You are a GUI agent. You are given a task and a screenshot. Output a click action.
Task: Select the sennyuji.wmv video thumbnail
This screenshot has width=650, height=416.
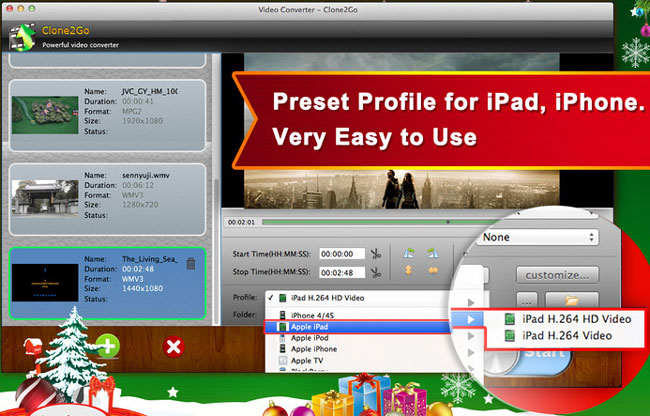(45, 198)
